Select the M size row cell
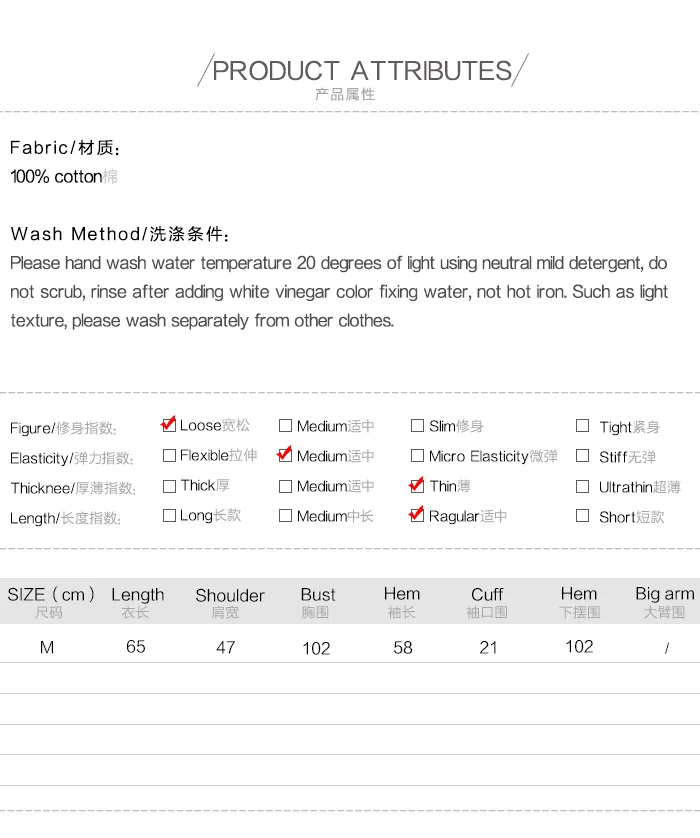Image resolution: width=700 pixels, height=838 pixels. point(47,647)
